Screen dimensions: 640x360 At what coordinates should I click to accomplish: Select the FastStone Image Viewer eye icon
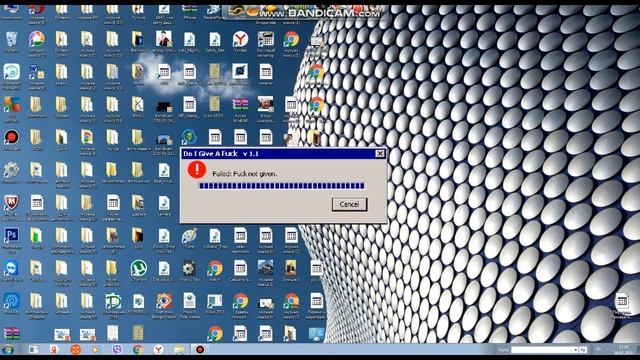(x=164, y=302)
